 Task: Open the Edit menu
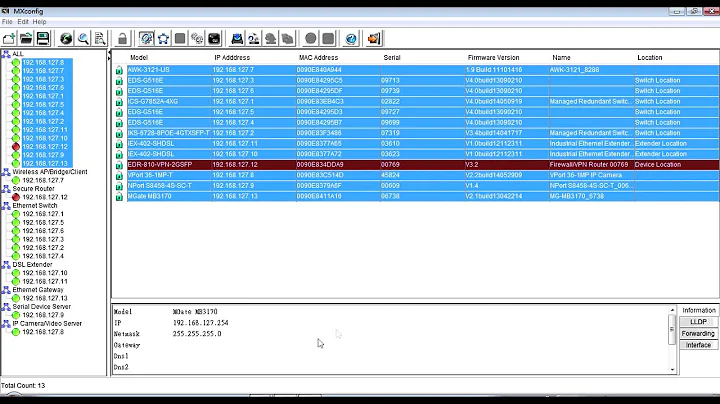tap(23, 22)
